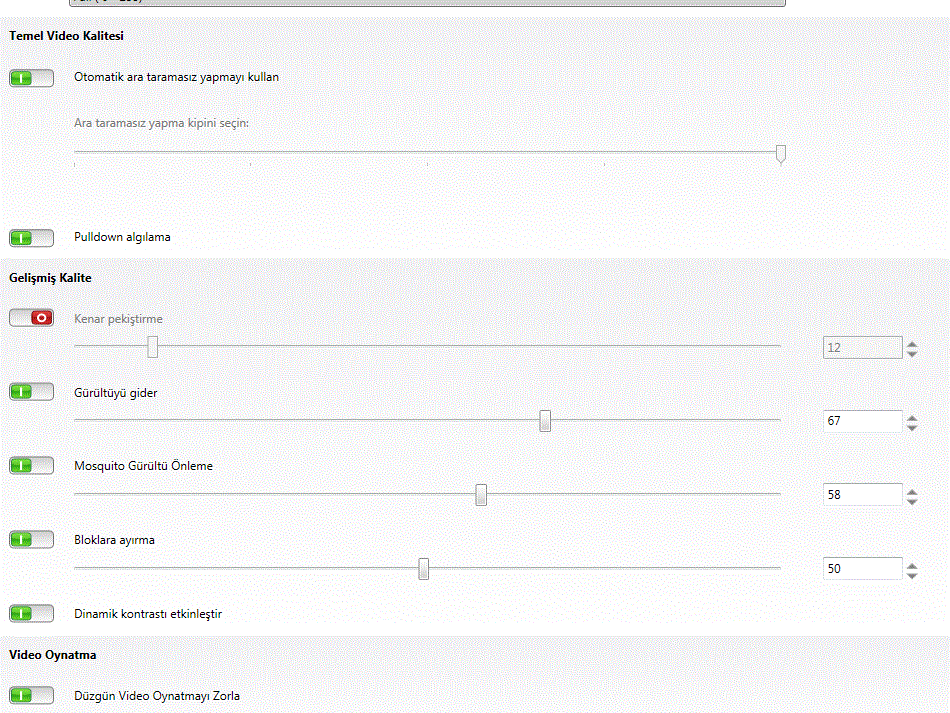Image resolution: width=950 pixels, height=713 pixels.
Task: Click the Gürültüyü gider slider handle
Action: pyautogui.click(x=545, y=421)
